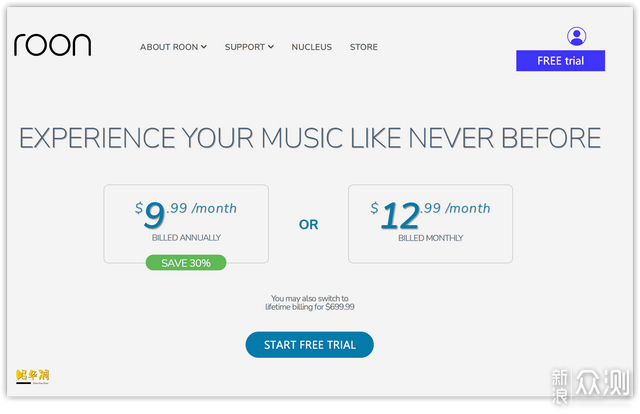Select the $9.99 billed annually plan
640x414 pixels.
pyautogui.click(x=186, y=223)
